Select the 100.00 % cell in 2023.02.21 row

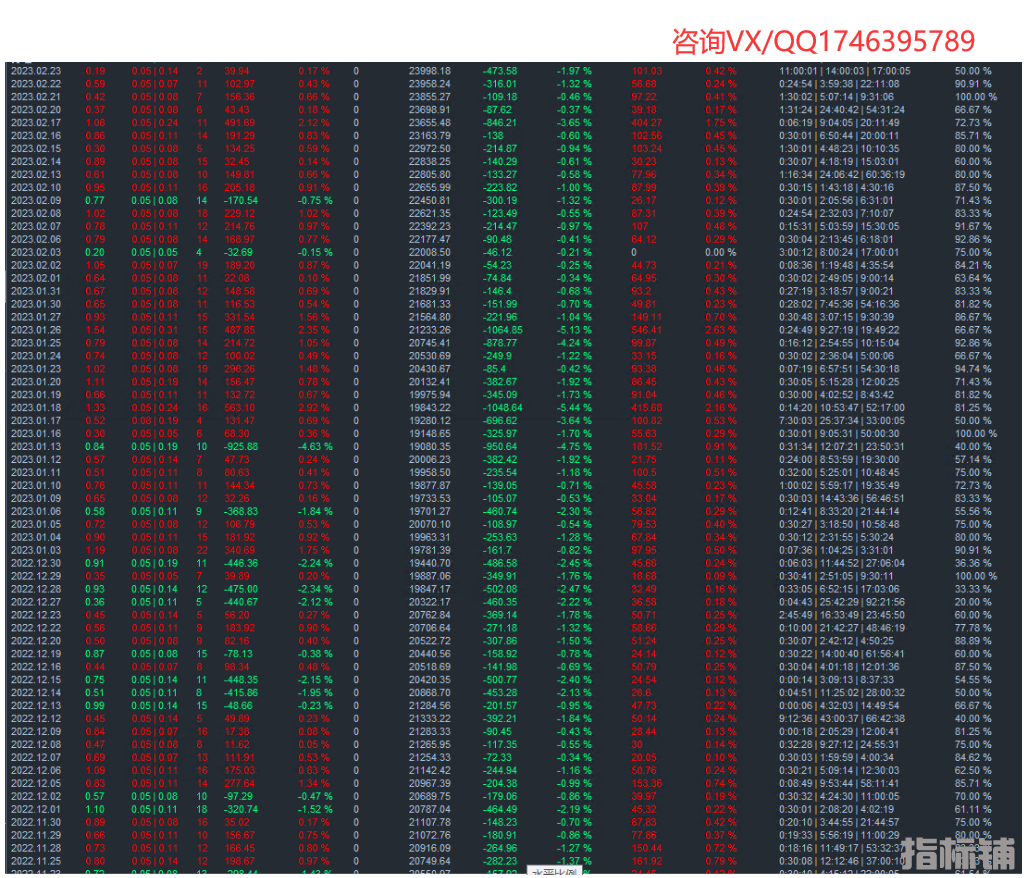click(975, 97)
